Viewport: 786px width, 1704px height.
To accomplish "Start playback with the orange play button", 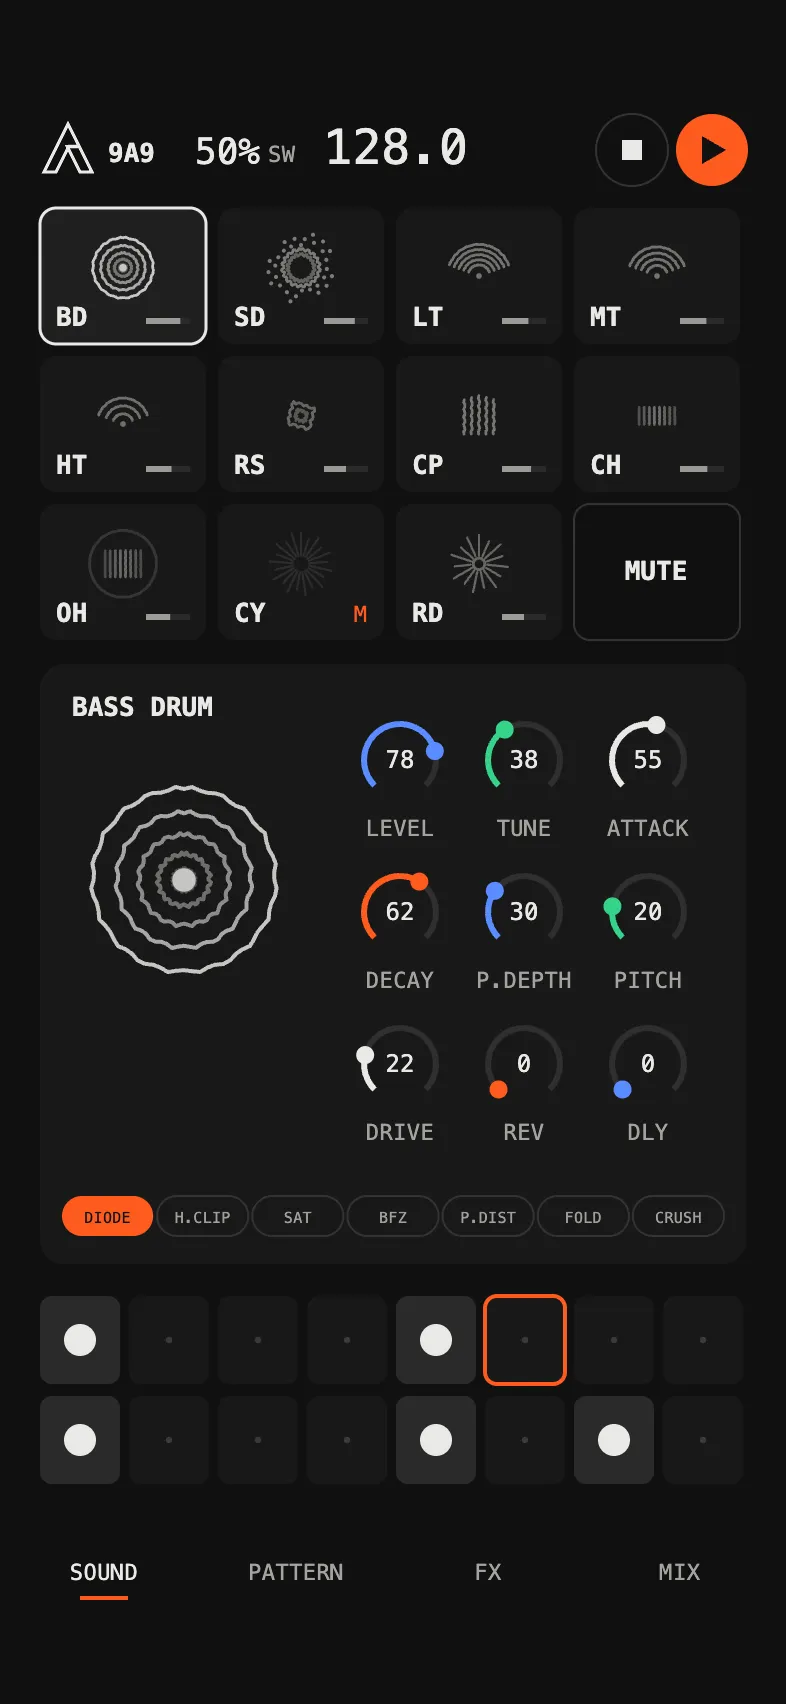I will click(x=712, y=150).
